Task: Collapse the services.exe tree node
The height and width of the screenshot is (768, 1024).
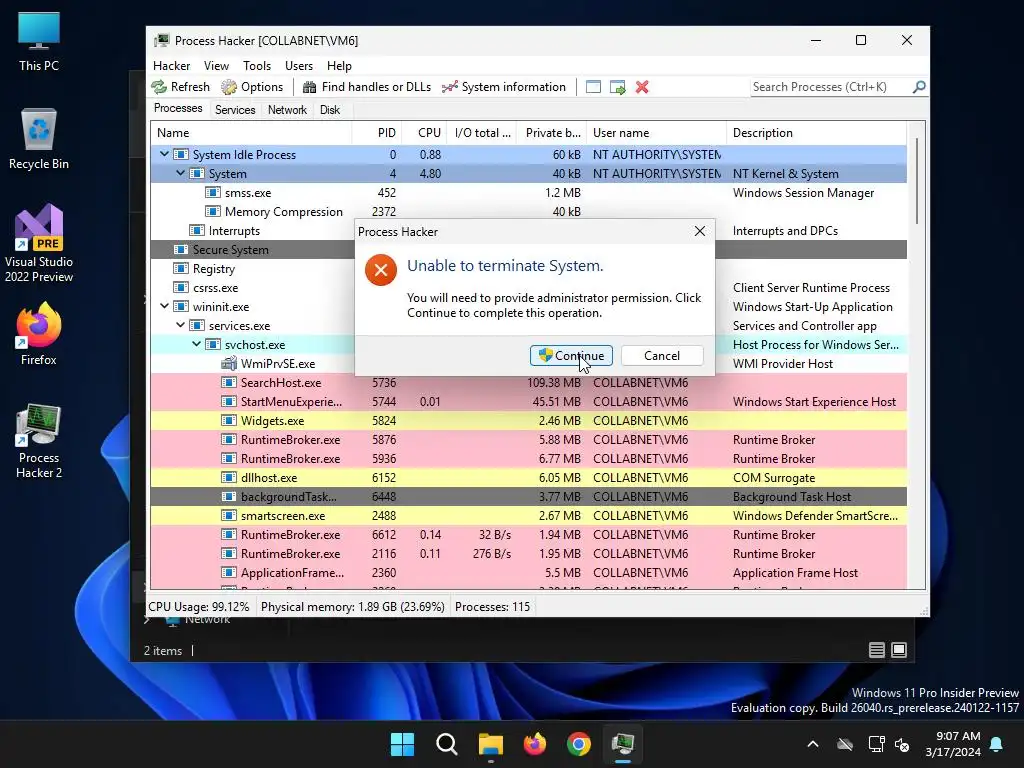Action: click(x=180, y=325)
